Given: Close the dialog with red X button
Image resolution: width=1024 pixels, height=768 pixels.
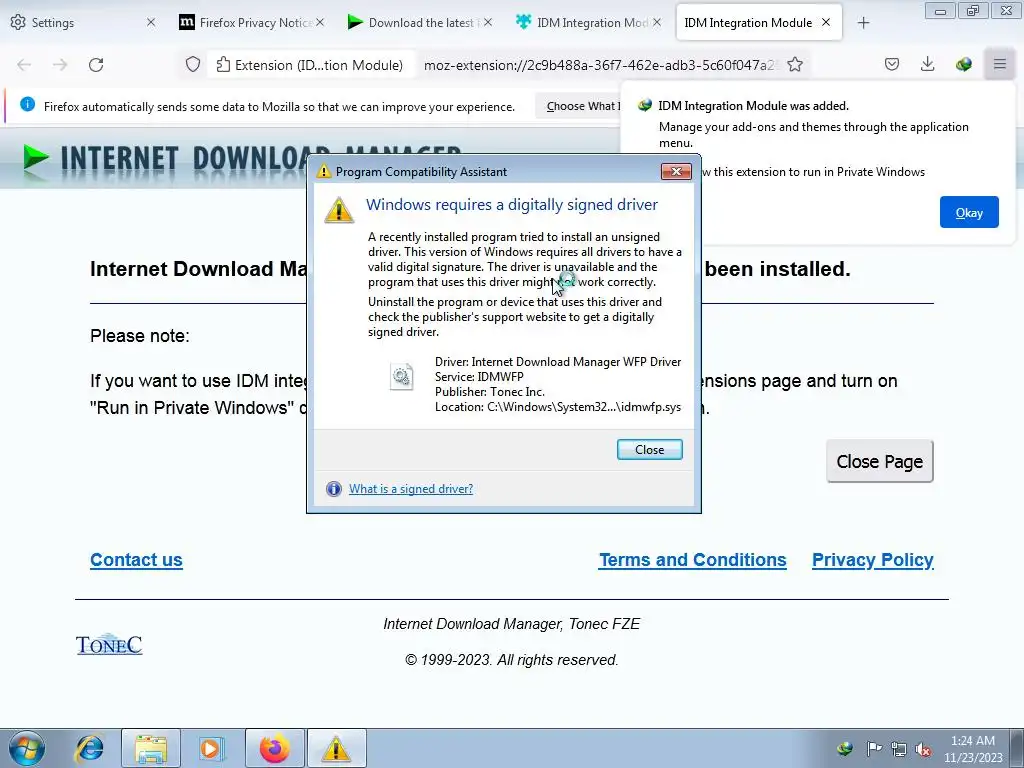Looking at the screenshot, I should [x=676, y=171].
